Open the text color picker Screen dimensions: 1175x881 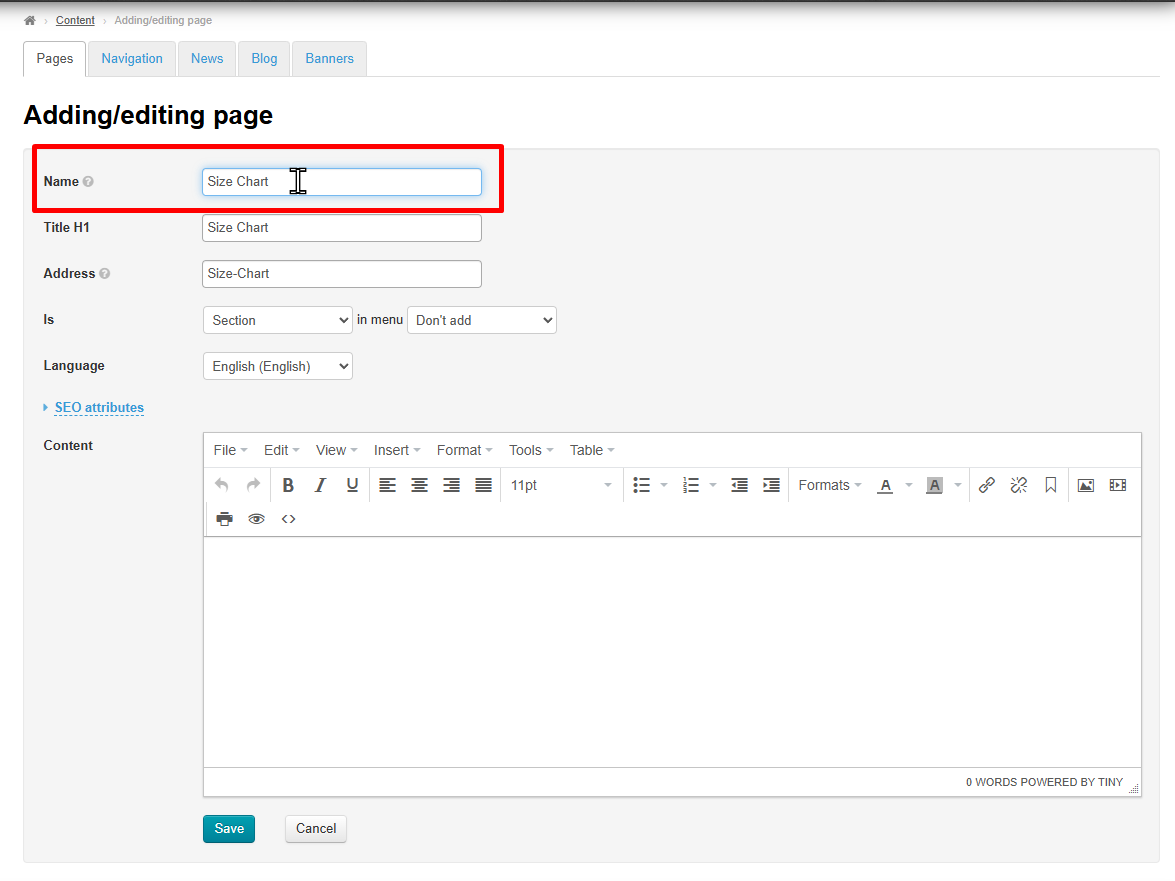point(885,485)
